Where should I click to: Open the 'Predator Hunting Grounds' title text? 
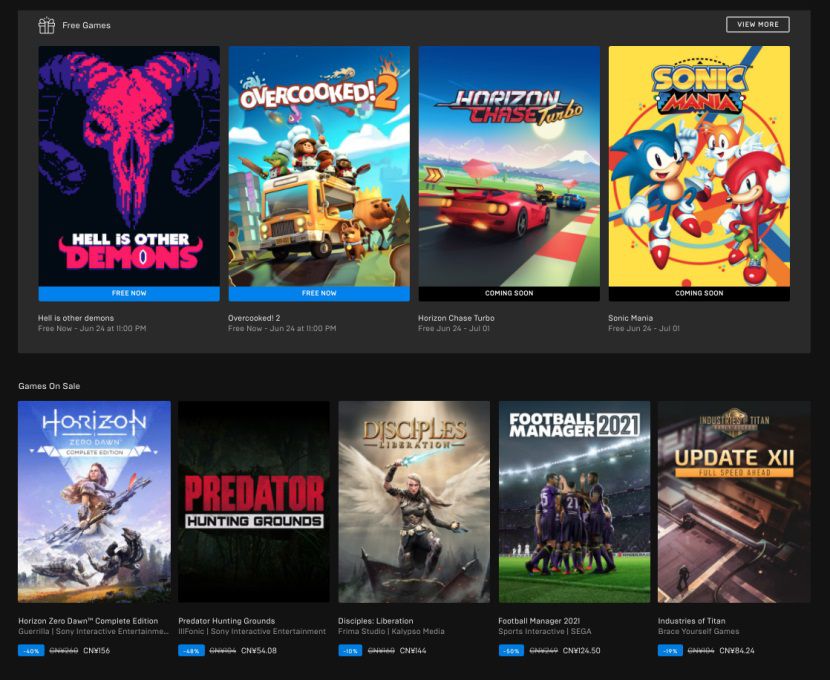tap(227, 621)
